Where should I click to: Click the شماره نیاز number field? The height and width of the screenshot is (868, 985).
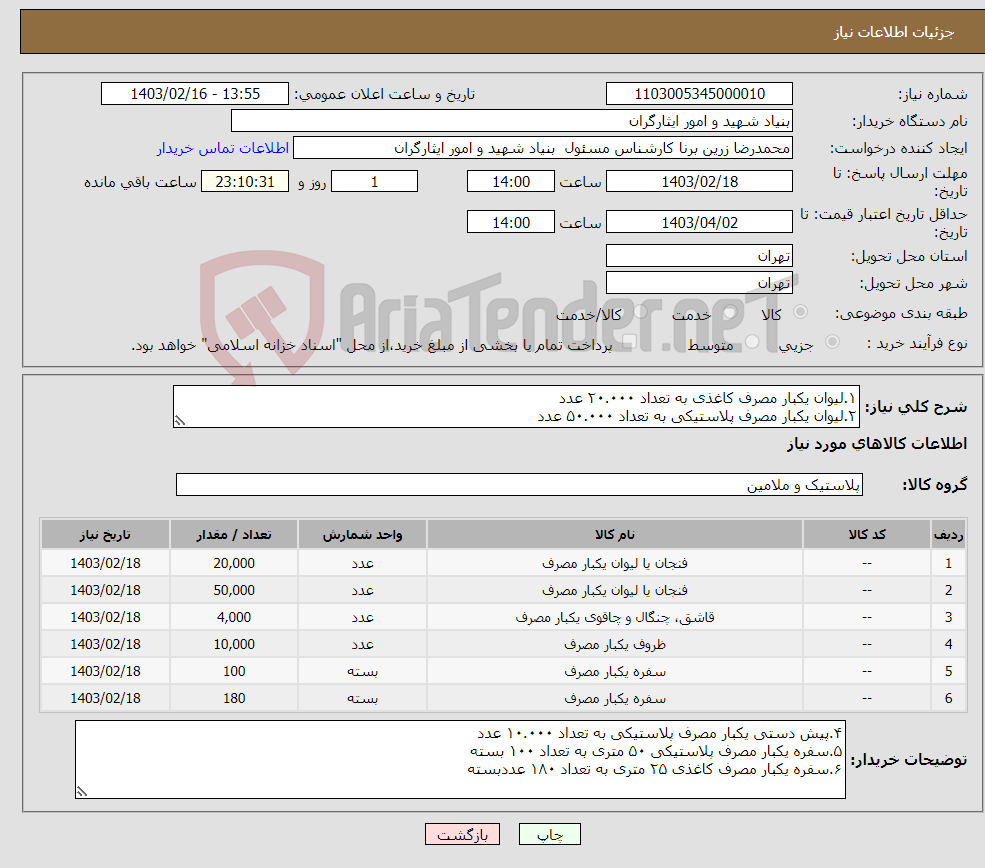(699, 94)
